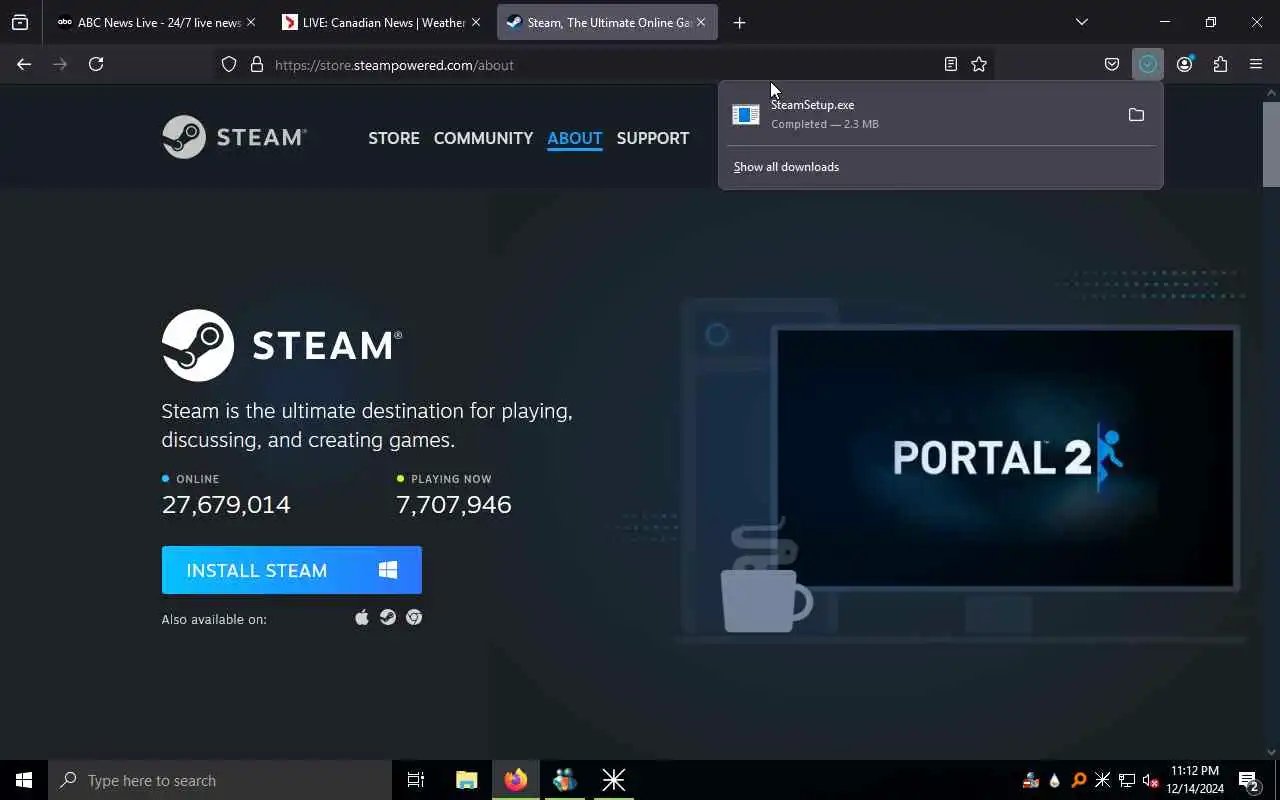
Task: Switch to Firefox on taskbar
Action: coord(516,780)
